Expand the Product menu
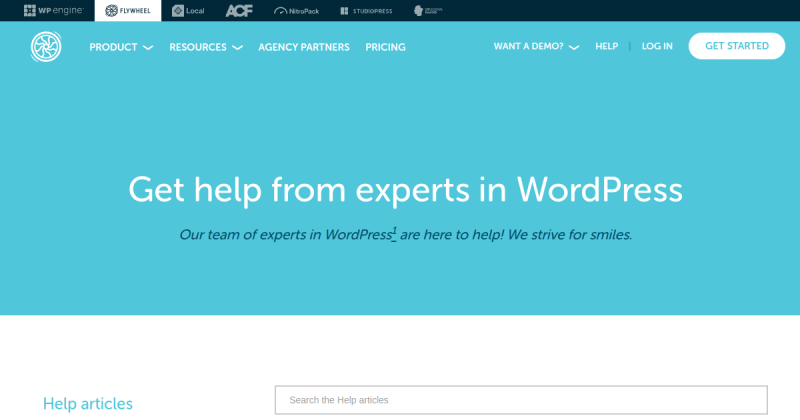The image size is (800, 420). [121, 47]
